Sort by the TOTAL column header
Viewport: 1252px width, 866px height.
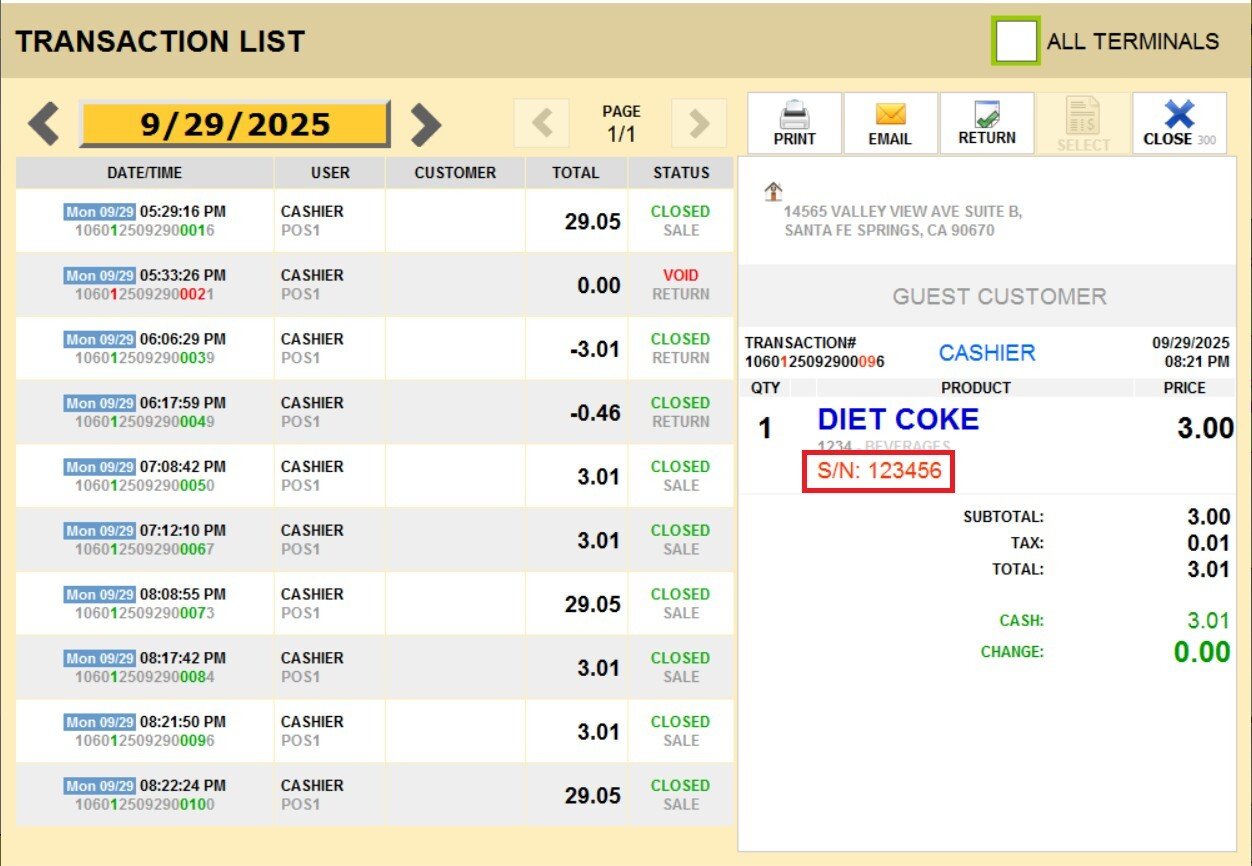point(575,172)
